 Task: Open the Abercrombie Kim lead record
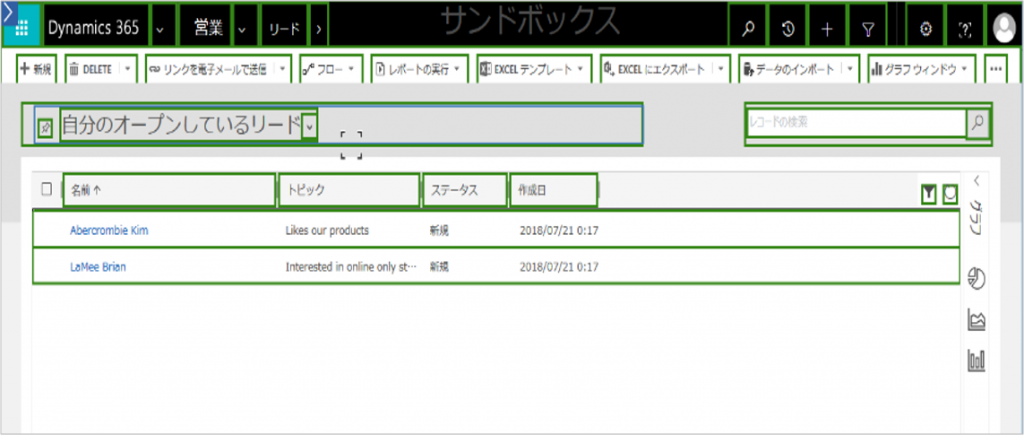click(x=108, y=230)
